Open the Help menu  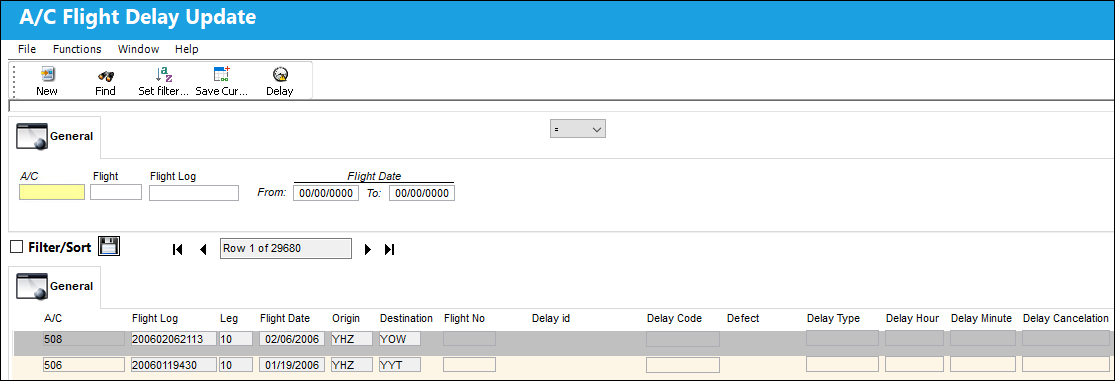point(187,49)
